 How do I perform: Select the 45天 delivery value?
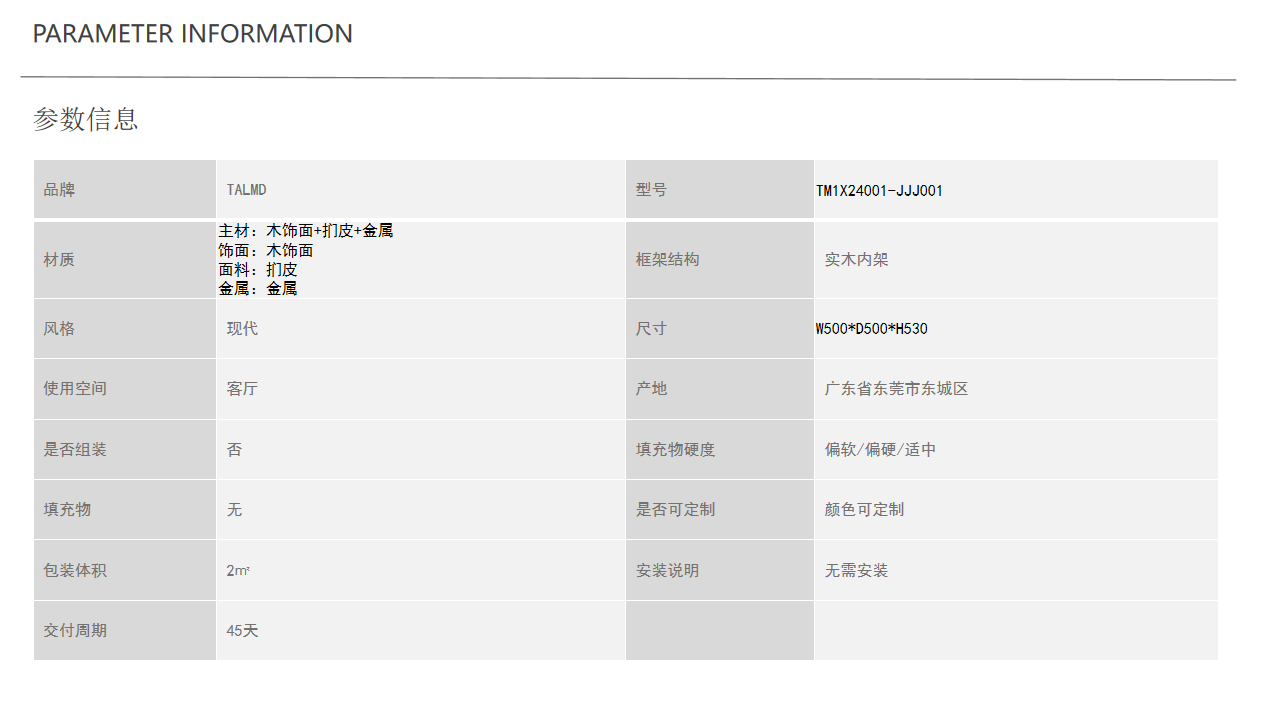coord(242,631)
